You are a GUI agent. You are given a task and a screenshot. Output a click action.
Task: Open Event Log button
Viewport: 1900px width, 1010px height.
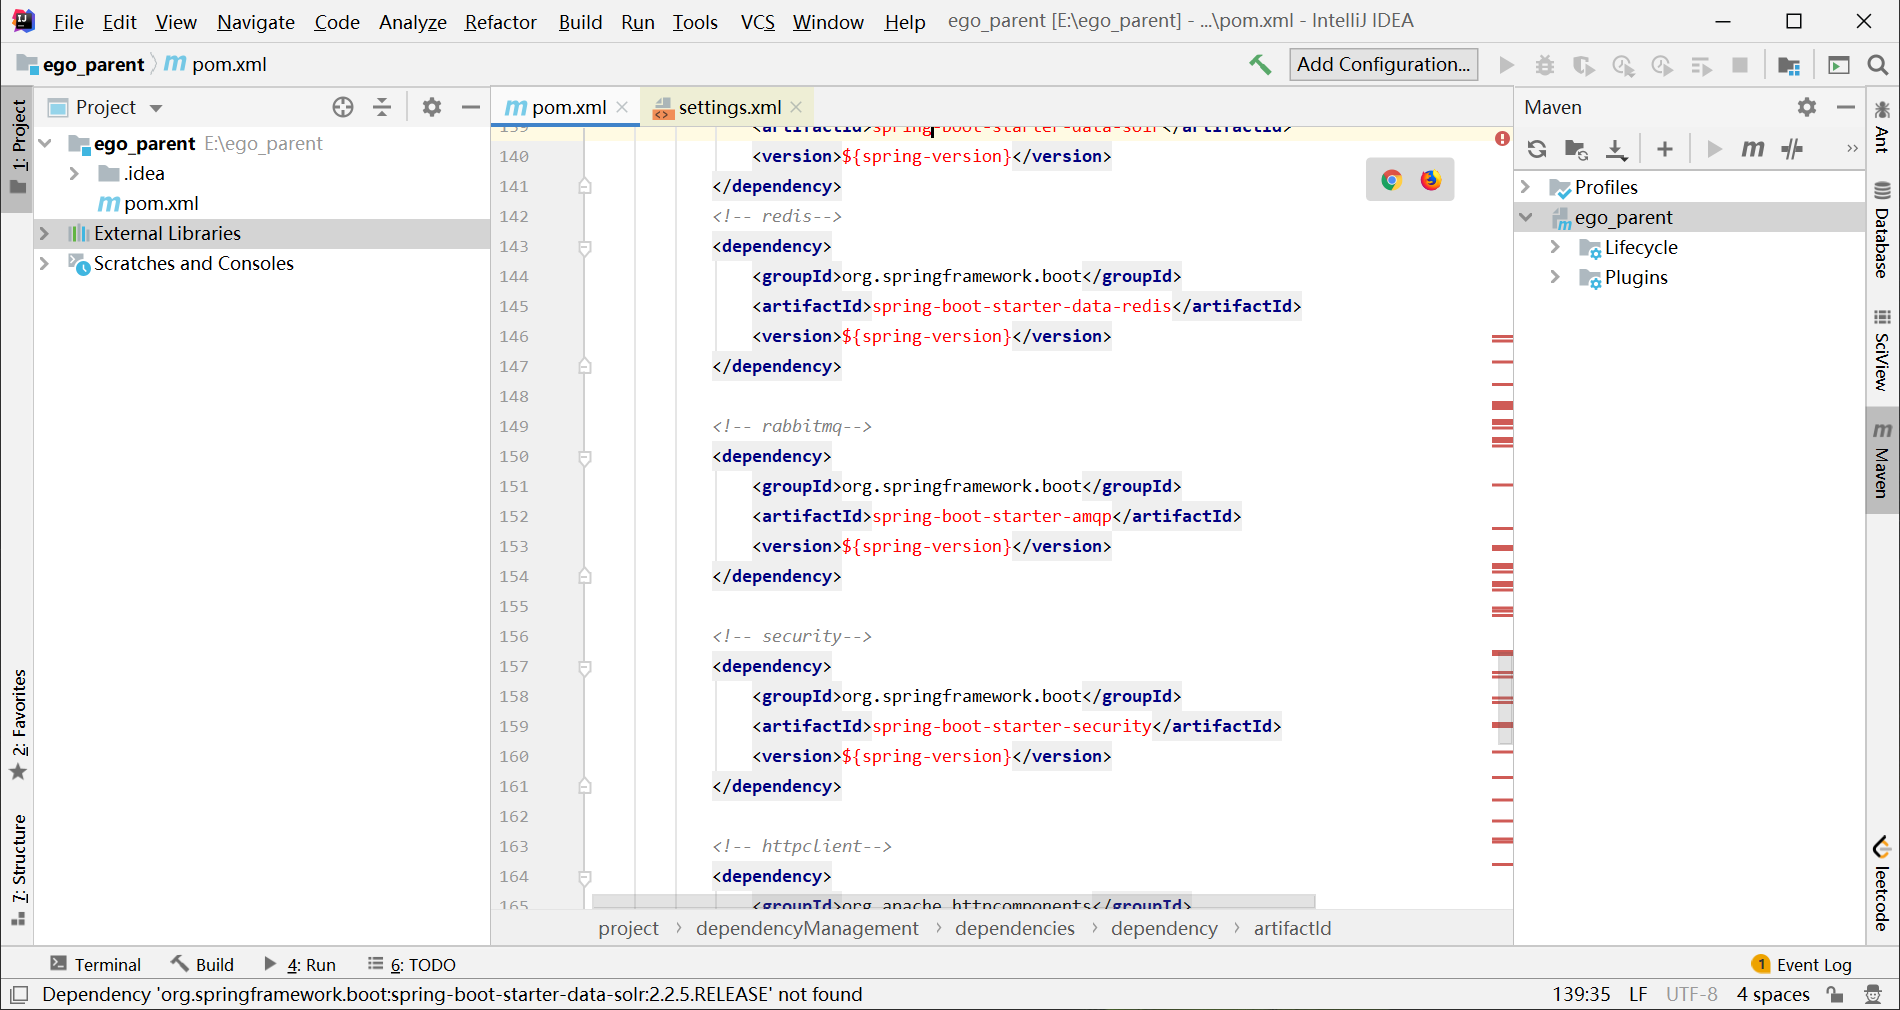(x=1802, y=964)
